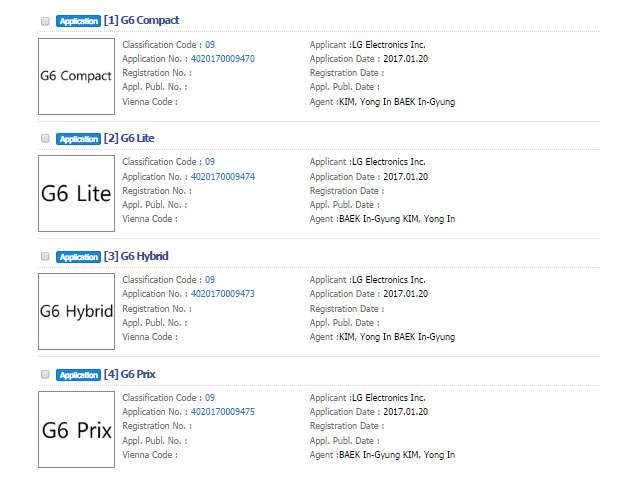
Task: Open the [4] G6 Prix title link
Action: pos(130,374)
